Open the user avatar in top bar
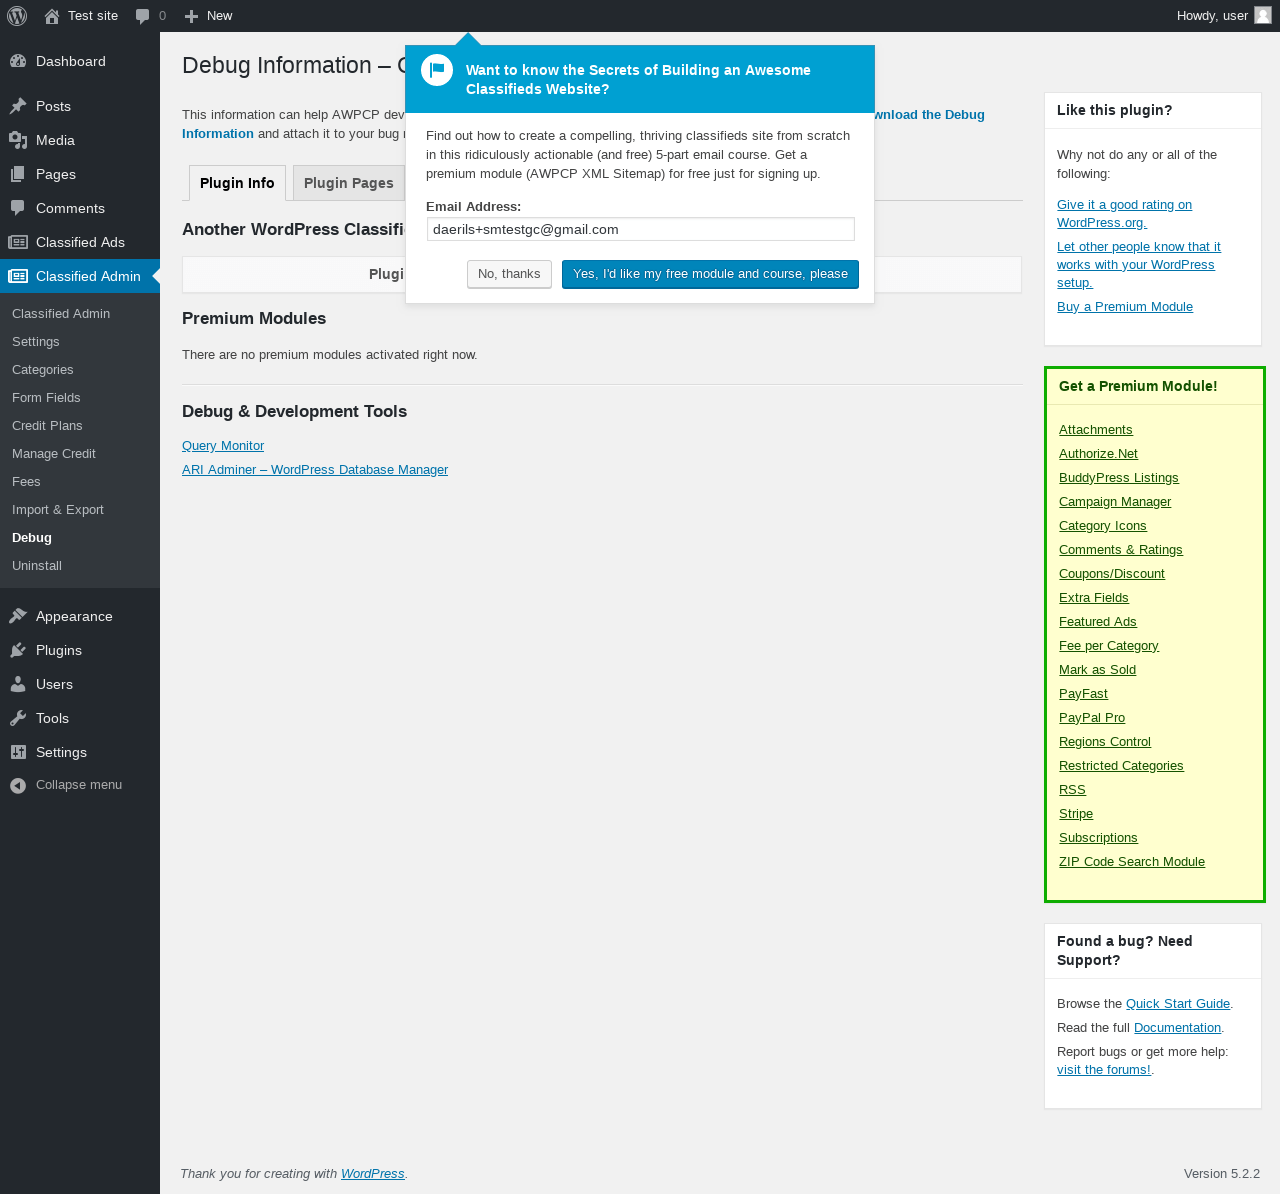Screen dimensions: 1280x1194 (x=1263, y=15)
